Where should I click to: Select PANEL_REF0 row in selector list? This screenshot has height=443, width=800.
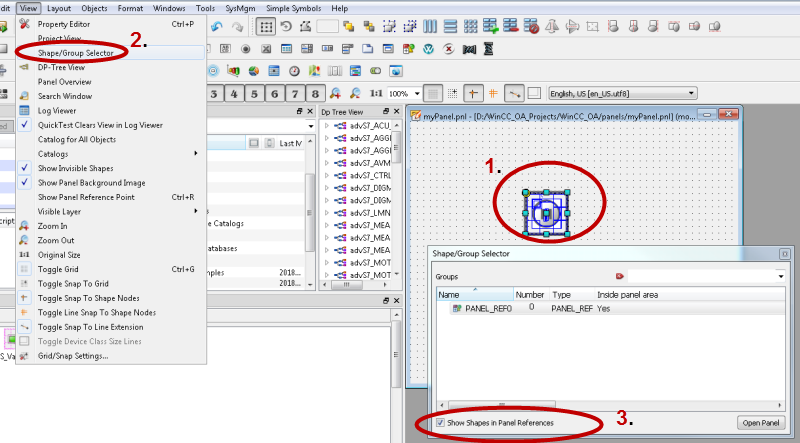pos(488,309)
